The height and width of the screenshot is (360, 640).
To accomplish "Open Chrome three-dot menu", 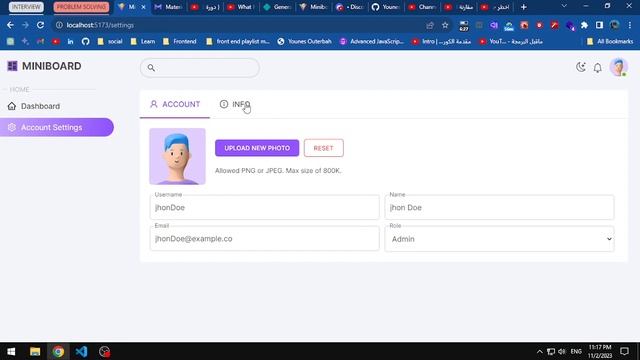I will (x=630, y=25).
